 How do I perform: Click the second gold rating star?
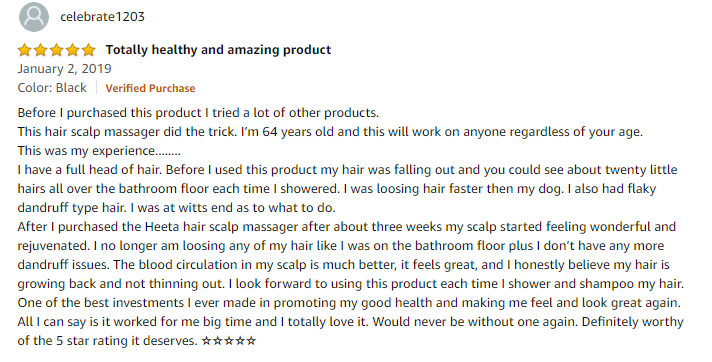click(40, 50)
